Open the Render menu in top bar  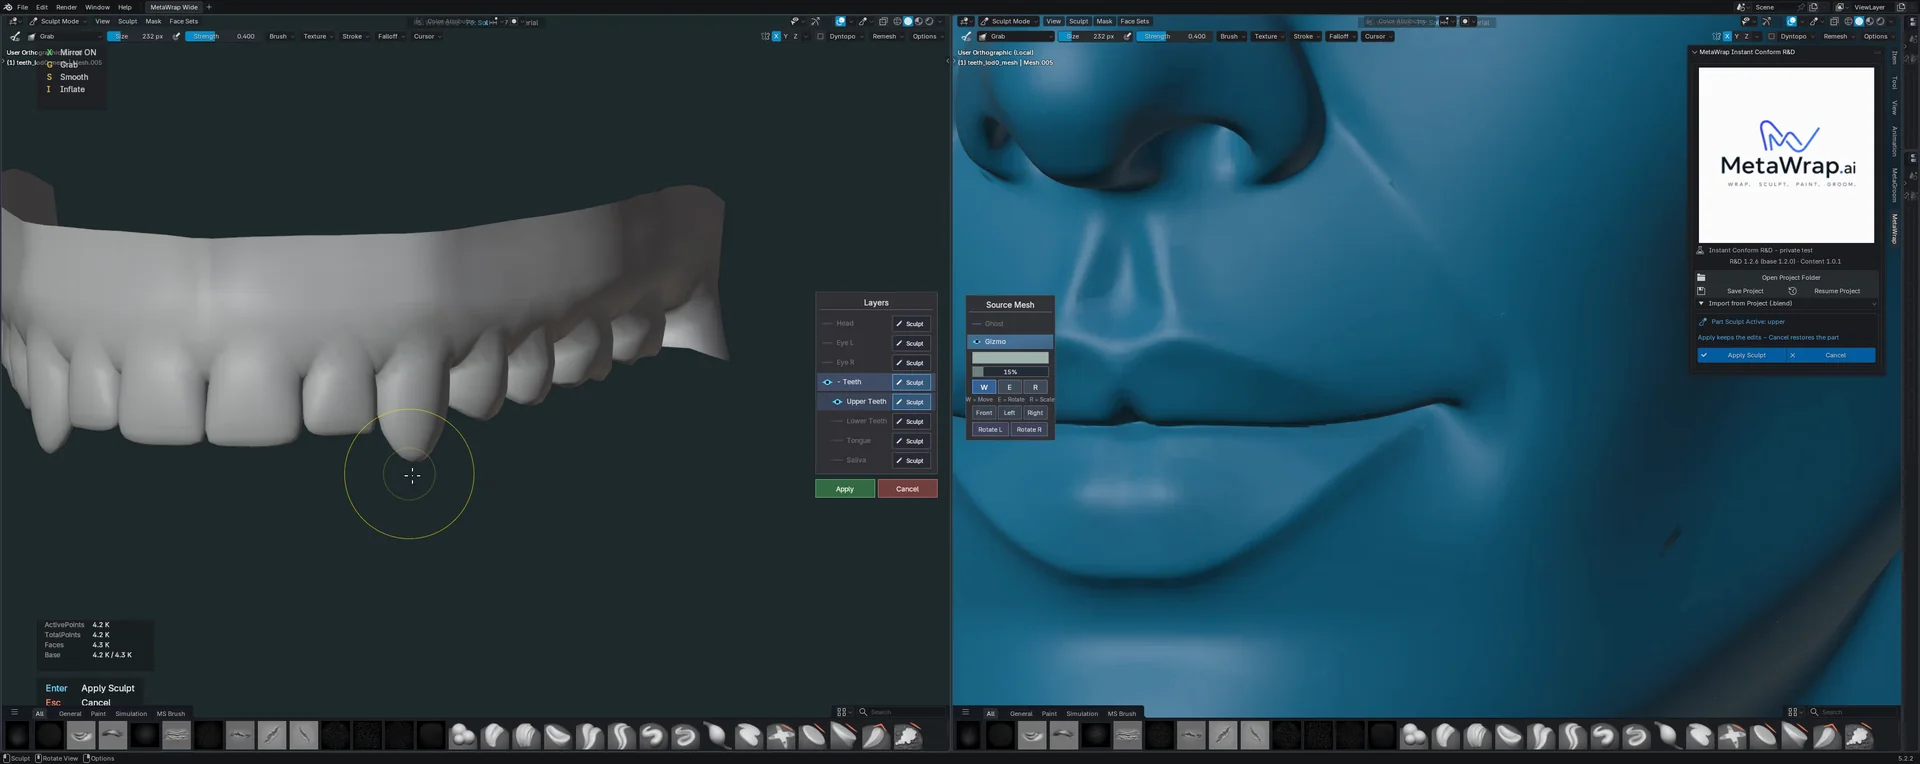(66, 7)
